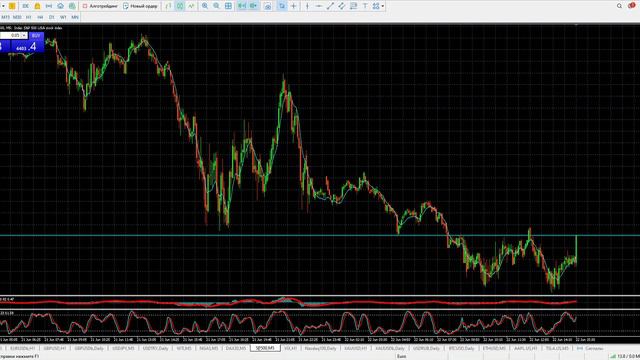This screenshot has width=640, height=360.
Task: Tile chart windows with grid icon
Action: [228, 6]
